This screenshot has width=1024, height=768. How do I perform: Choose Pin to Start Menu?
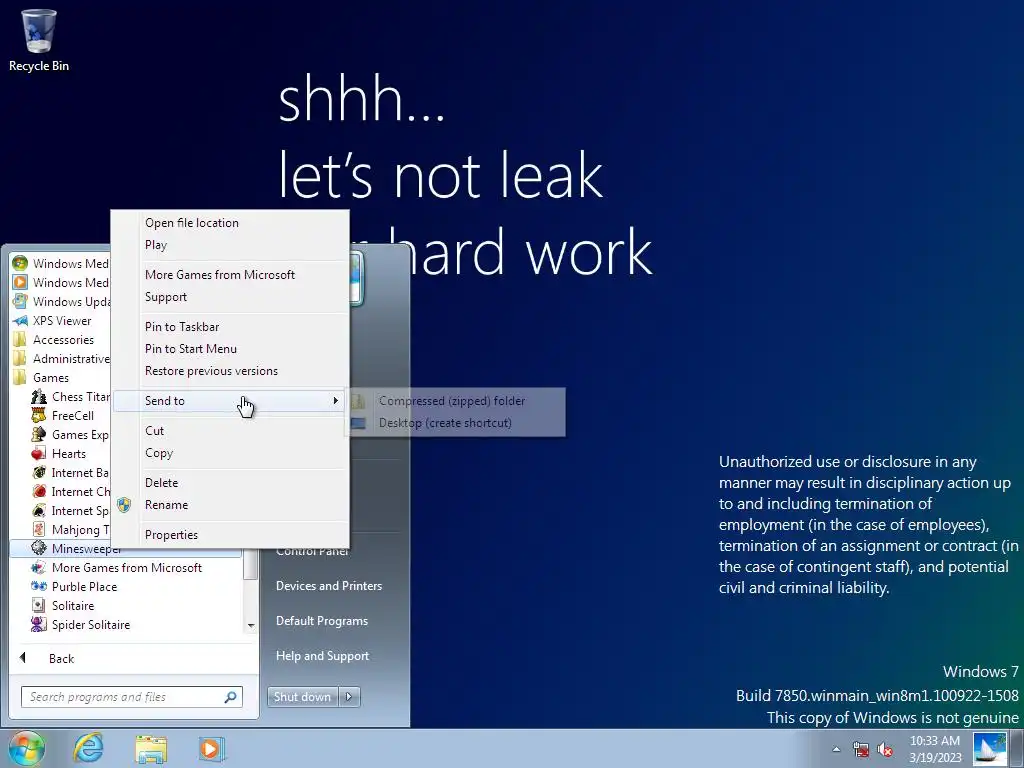click(191, 349)
